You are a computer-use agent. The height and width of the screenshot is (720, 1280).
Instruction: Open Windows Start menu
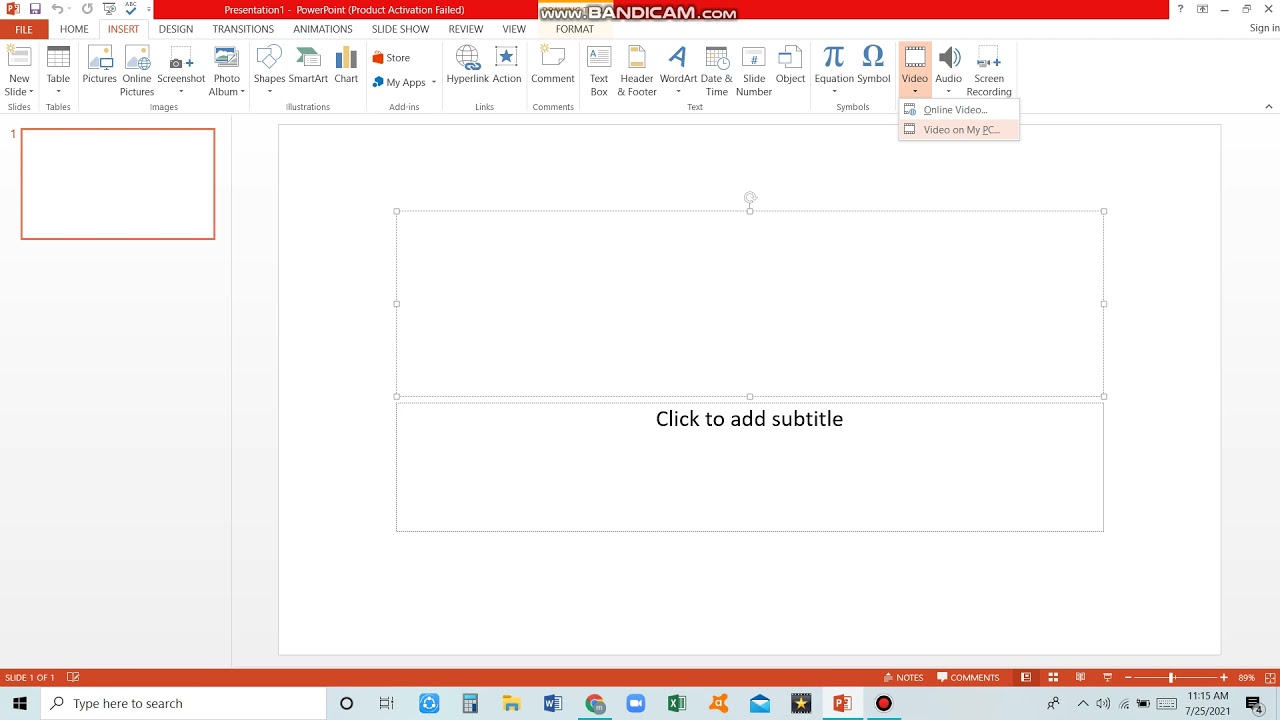(x=20, y=703)
